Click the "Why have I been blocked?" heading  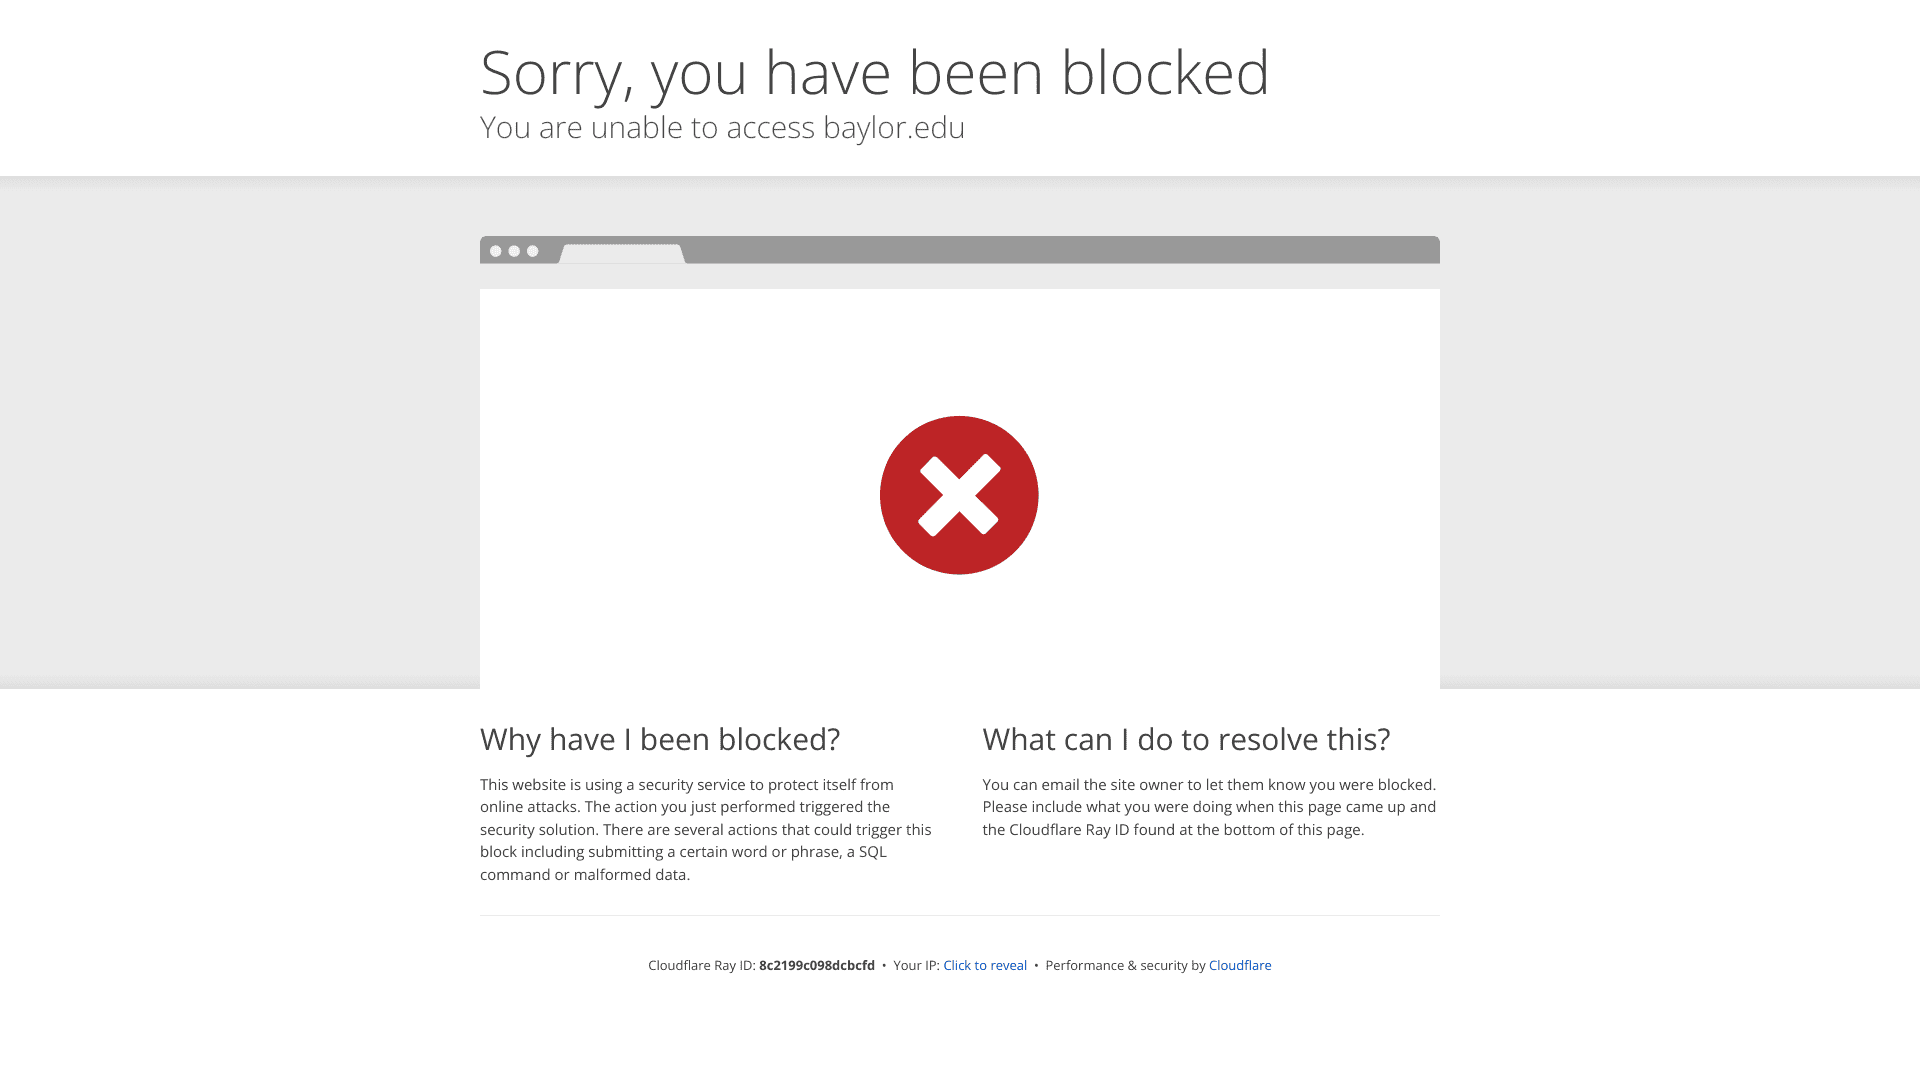660,739
